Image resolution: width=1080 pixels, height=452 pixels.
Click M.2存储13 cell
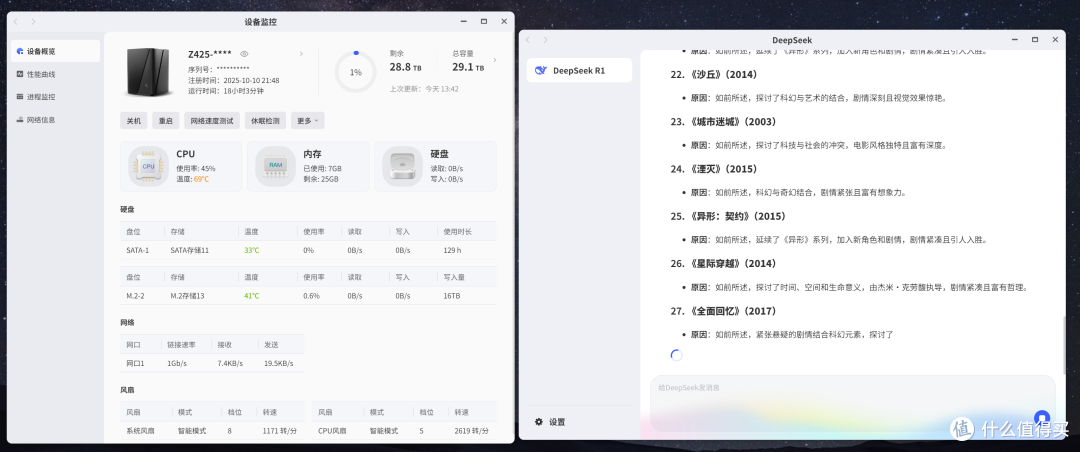pyautogui.click(x=187, y=296)
